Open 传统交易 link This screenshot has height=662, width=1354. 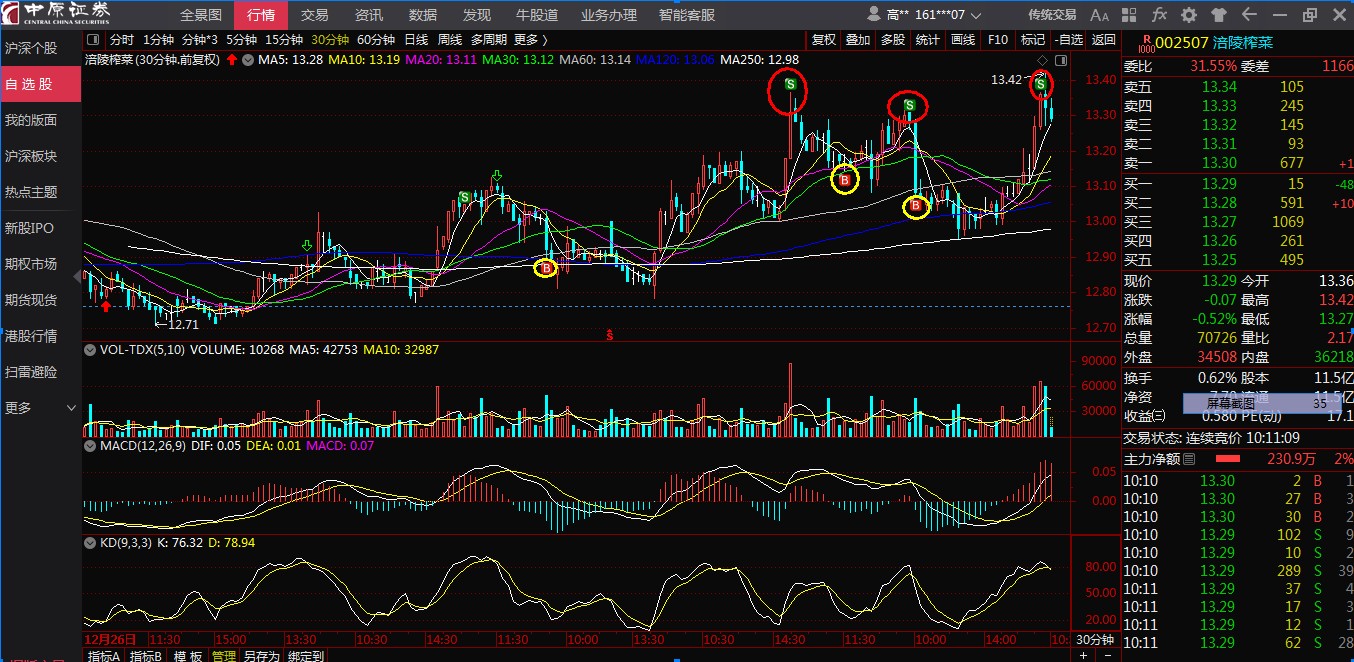(1052, 15)
